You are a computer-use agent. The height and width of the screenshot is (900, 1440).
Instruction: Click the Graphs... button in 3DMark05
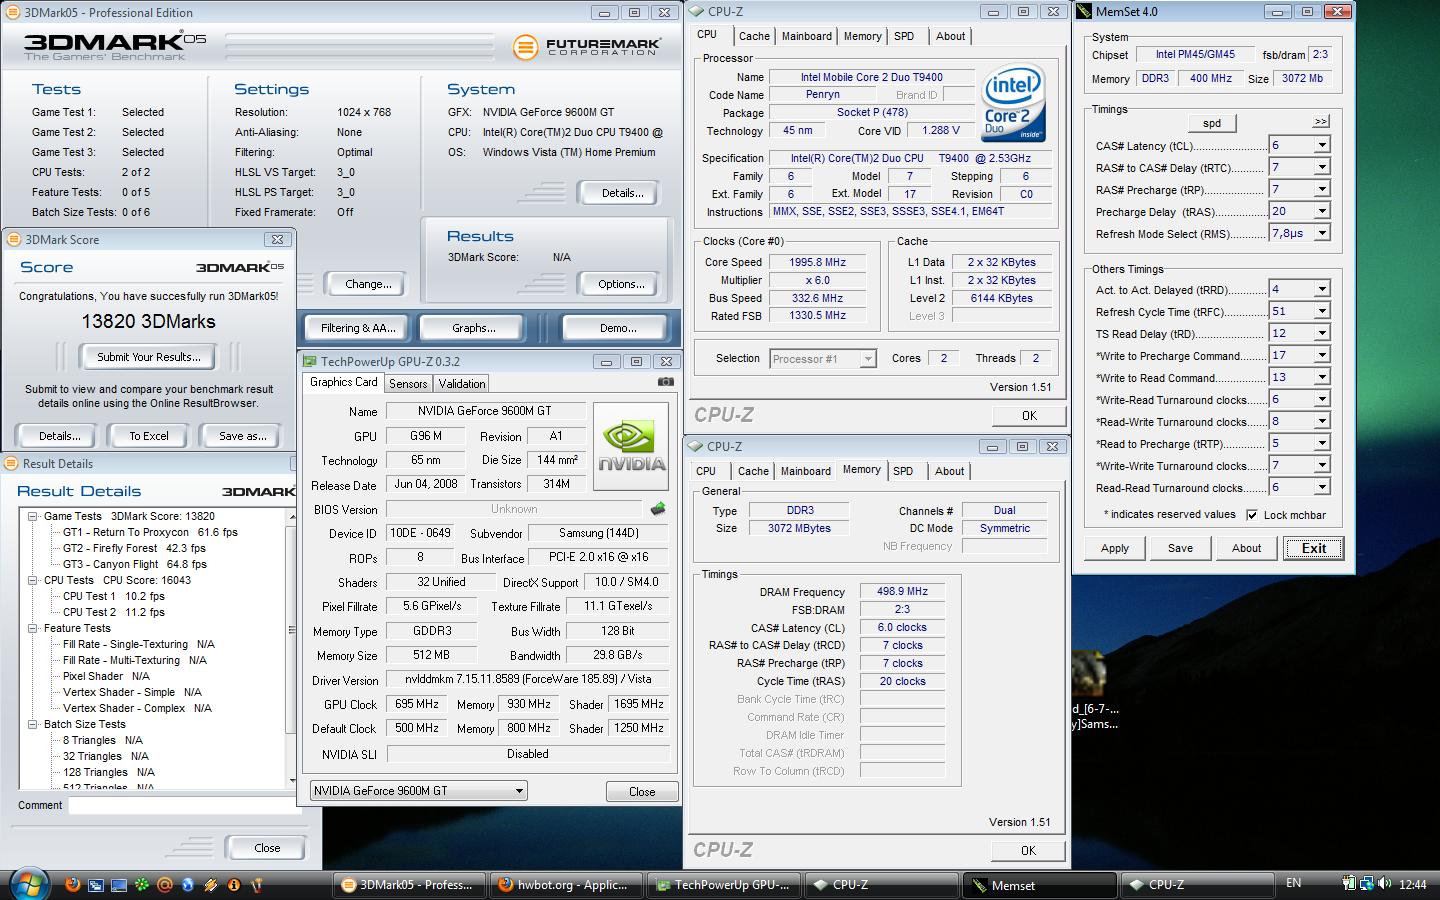(473, 327)
